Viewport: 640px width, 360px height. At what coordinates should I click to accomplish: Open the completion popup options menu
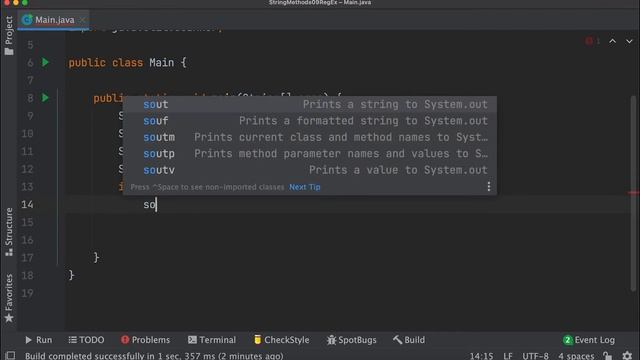click(x=489, y=187)
